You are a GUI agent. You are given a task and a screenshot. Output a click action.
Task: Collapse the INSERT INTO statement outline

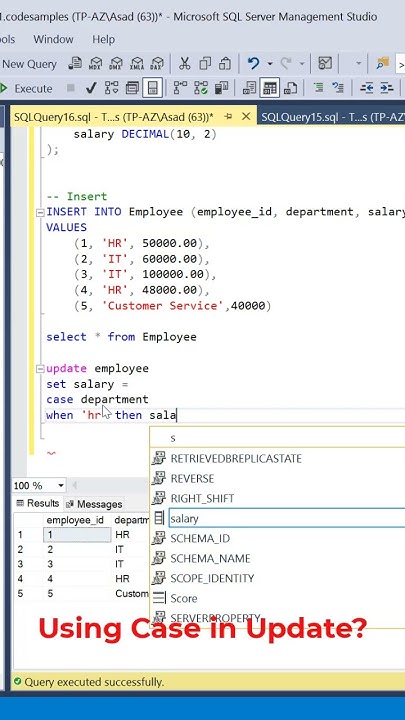coord(40,213)
